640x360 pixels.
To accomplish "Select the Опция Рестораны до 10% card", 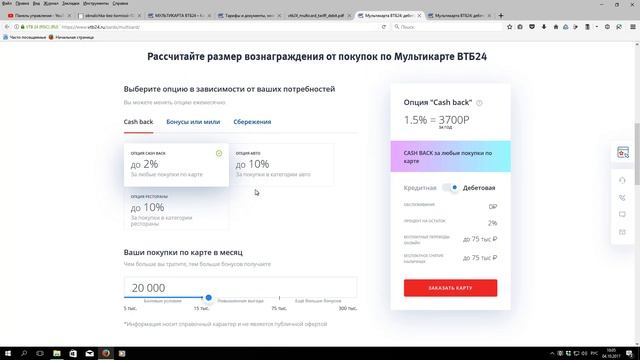I will click(176, 209).
